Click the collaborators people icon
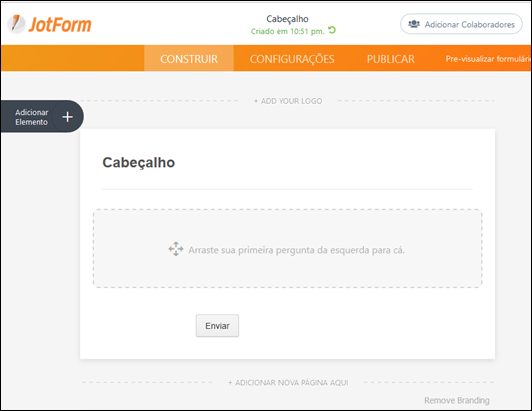532x411 pixels. click(414, 24)
